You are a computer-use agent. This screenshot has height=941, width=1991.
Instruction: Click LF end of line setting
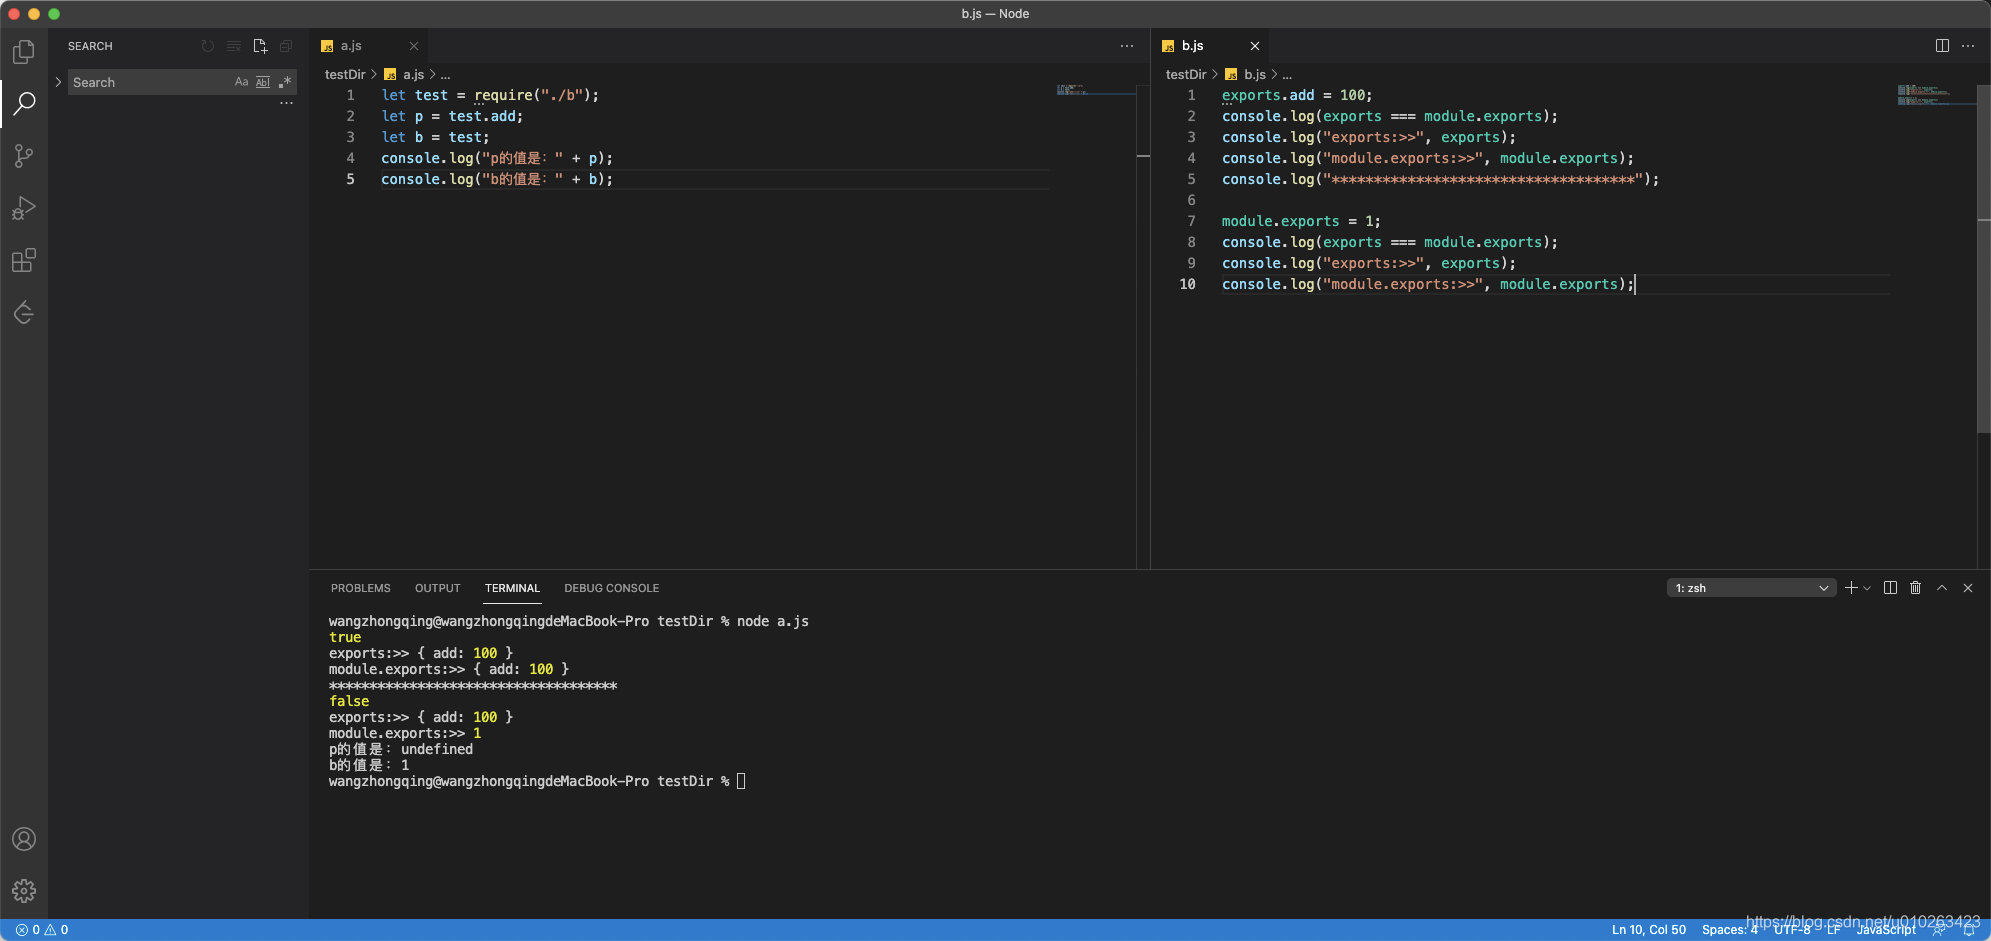point(1834,929)
